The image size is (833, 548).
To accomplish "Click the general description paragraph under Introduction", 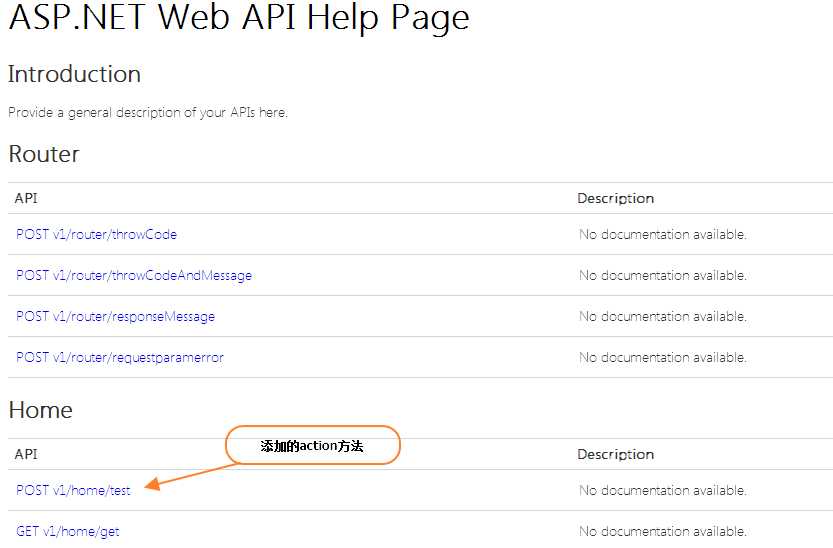I will click(x=148, y=113).
